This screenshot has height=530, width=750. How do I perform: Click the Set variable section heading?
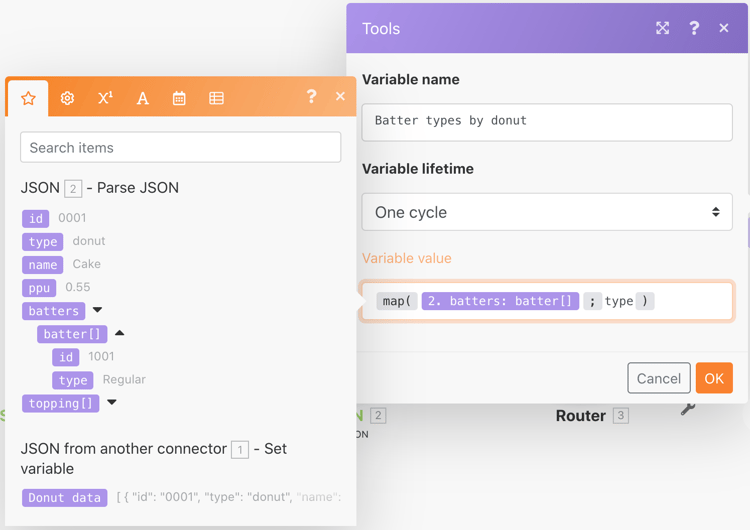pos(154,458)
